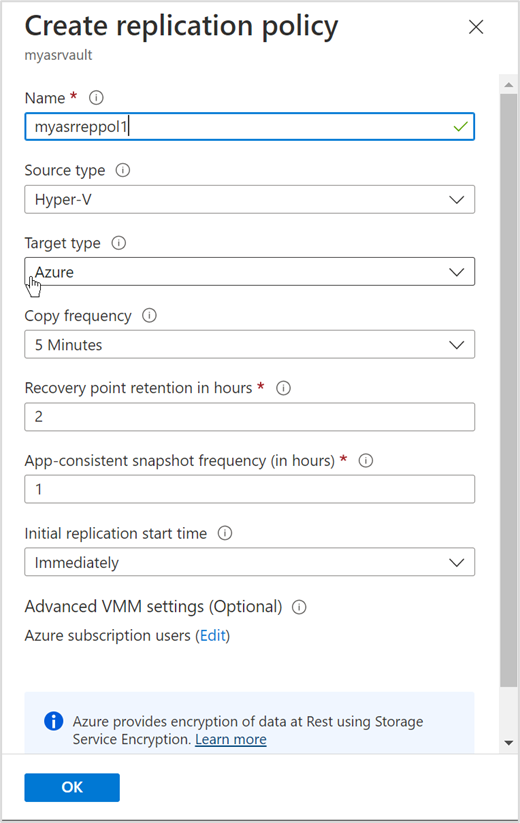Click the Initial replication start time info icon
The image size is (520, 823).
tap(225, 533)
